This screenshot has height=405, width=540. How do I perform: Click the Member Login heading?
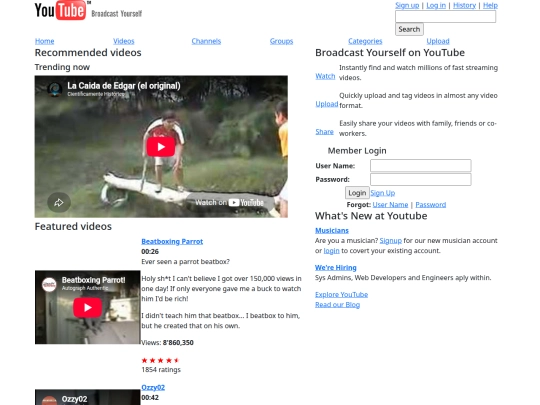(357, 150)
